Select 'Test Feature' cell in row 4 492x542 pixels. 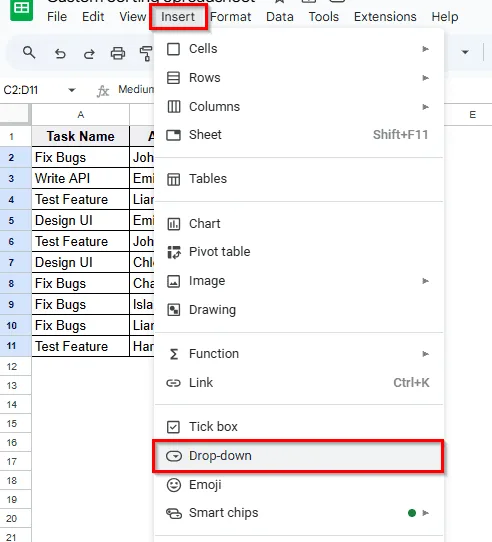tap(80, 199)
